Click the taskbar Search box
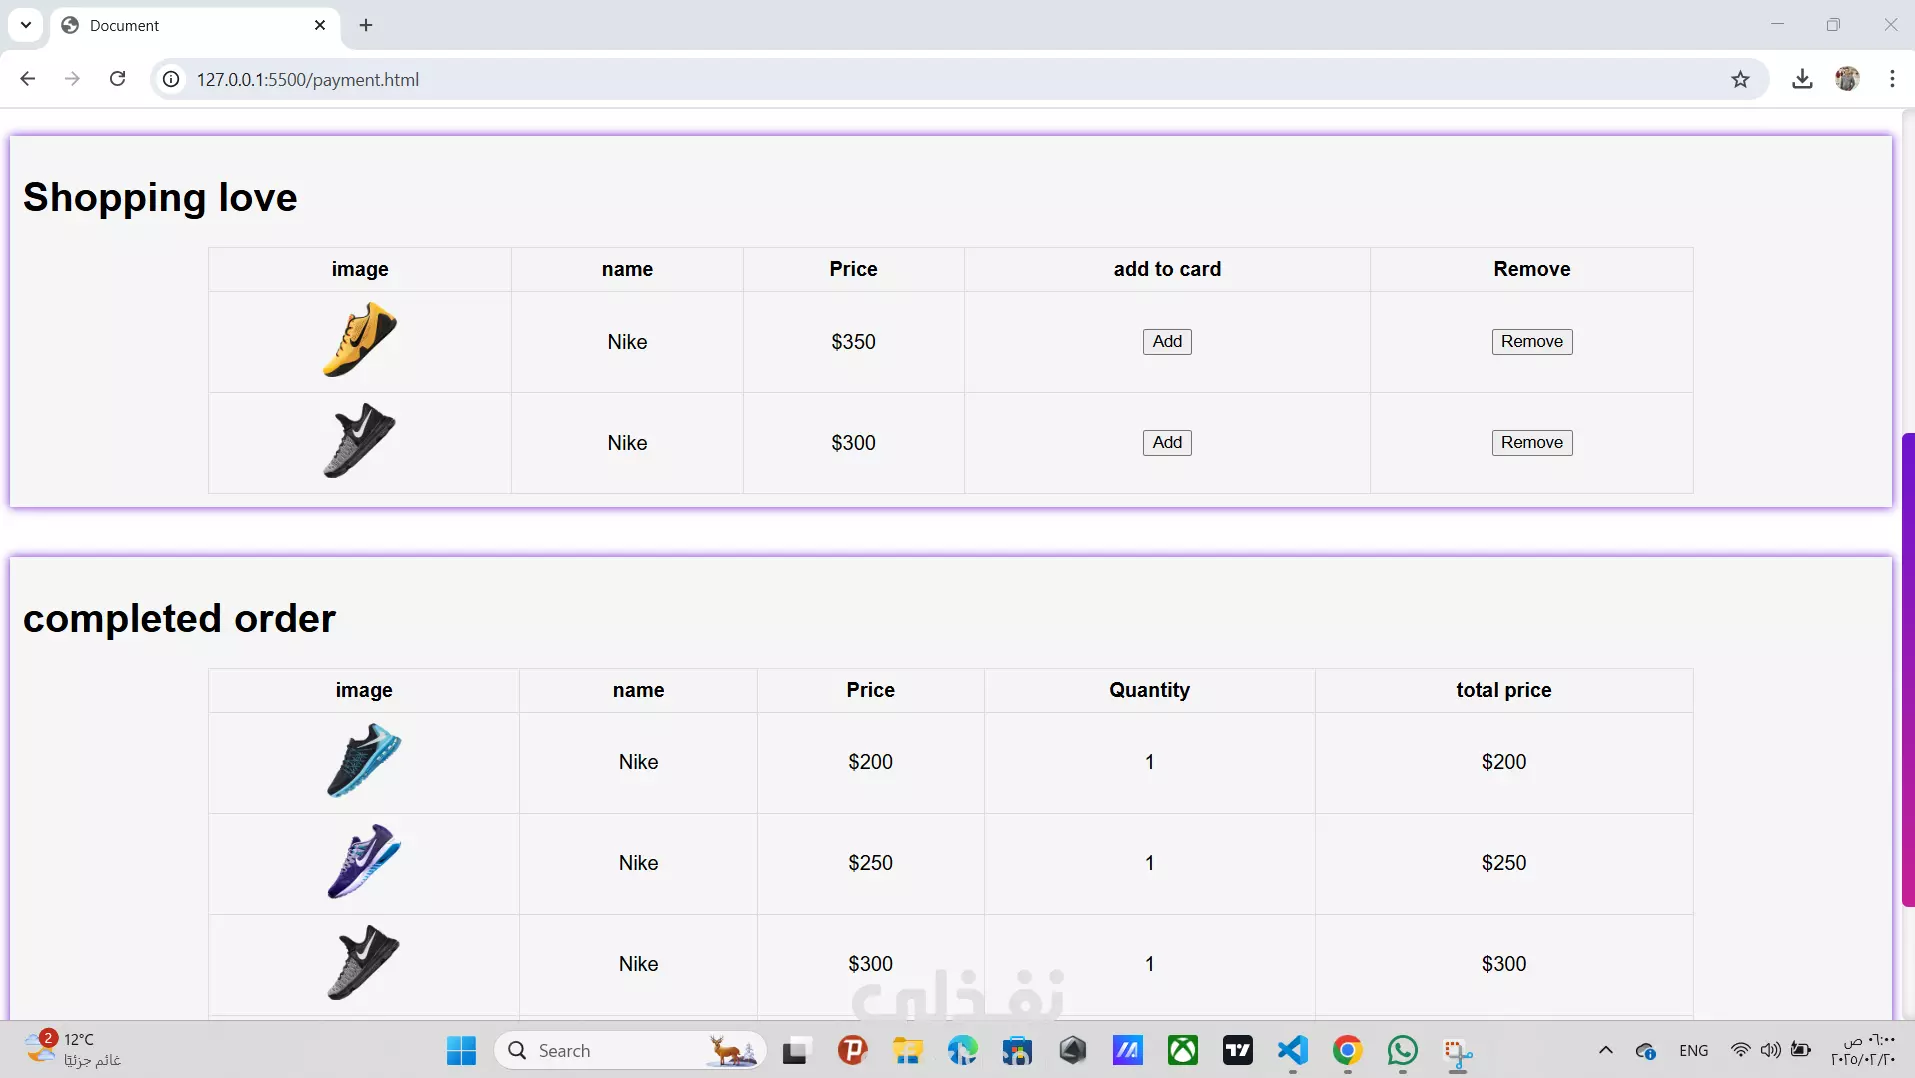 pos(630,1050)
